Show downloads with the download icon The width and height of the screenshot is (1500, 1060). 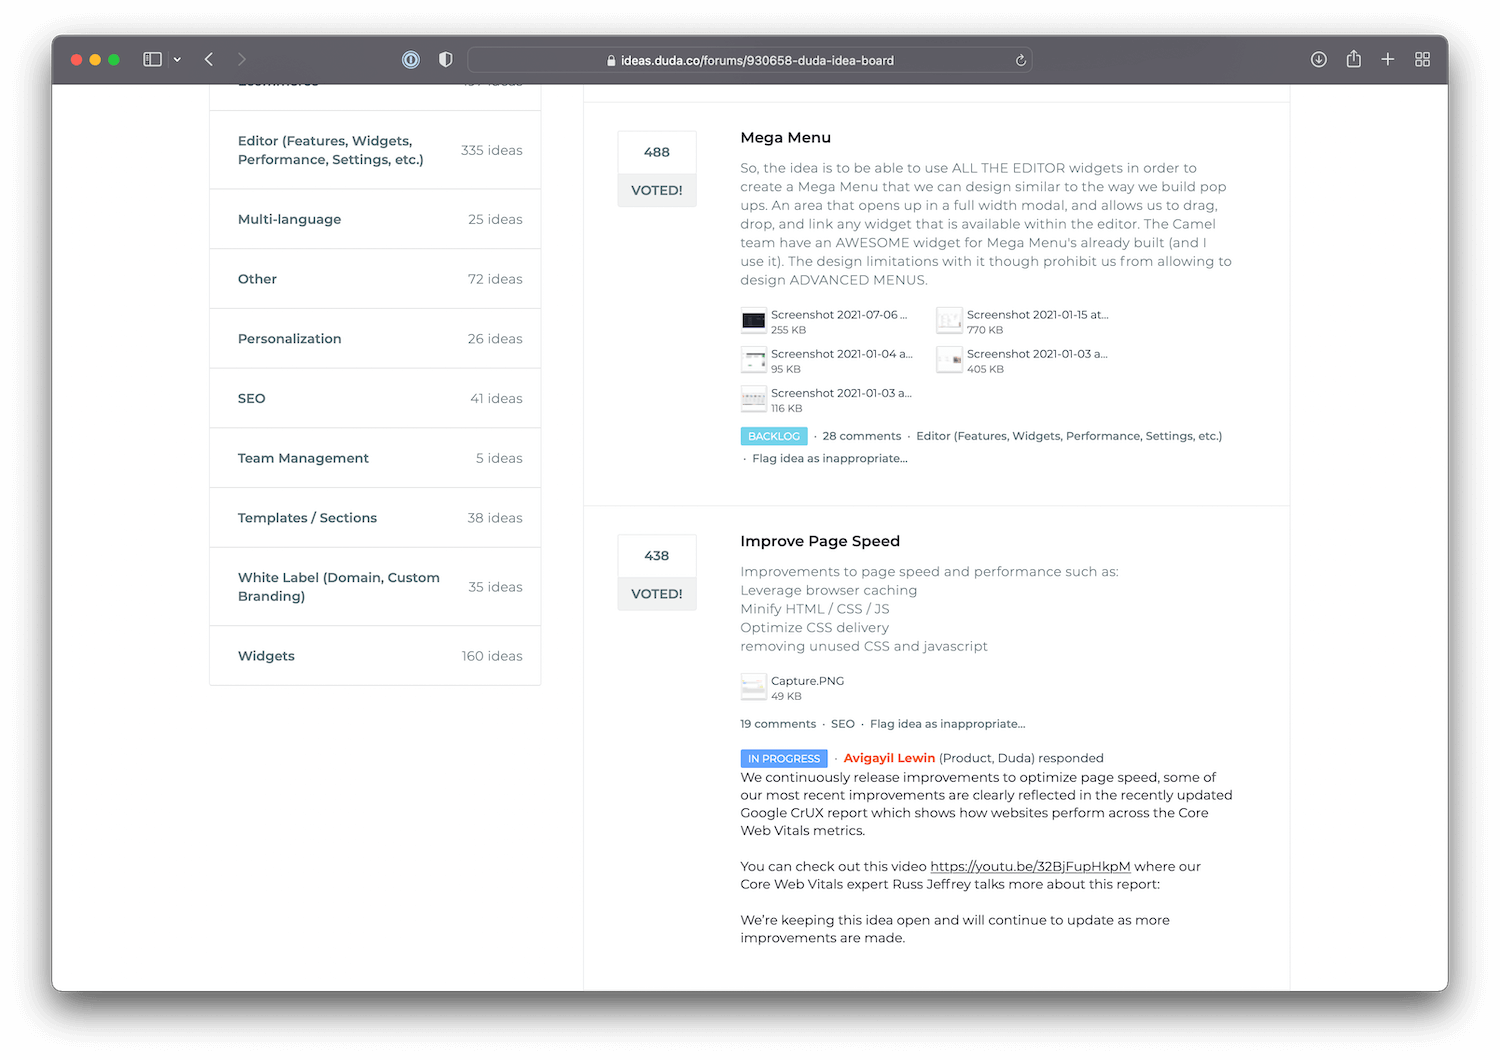point(1319,60)
